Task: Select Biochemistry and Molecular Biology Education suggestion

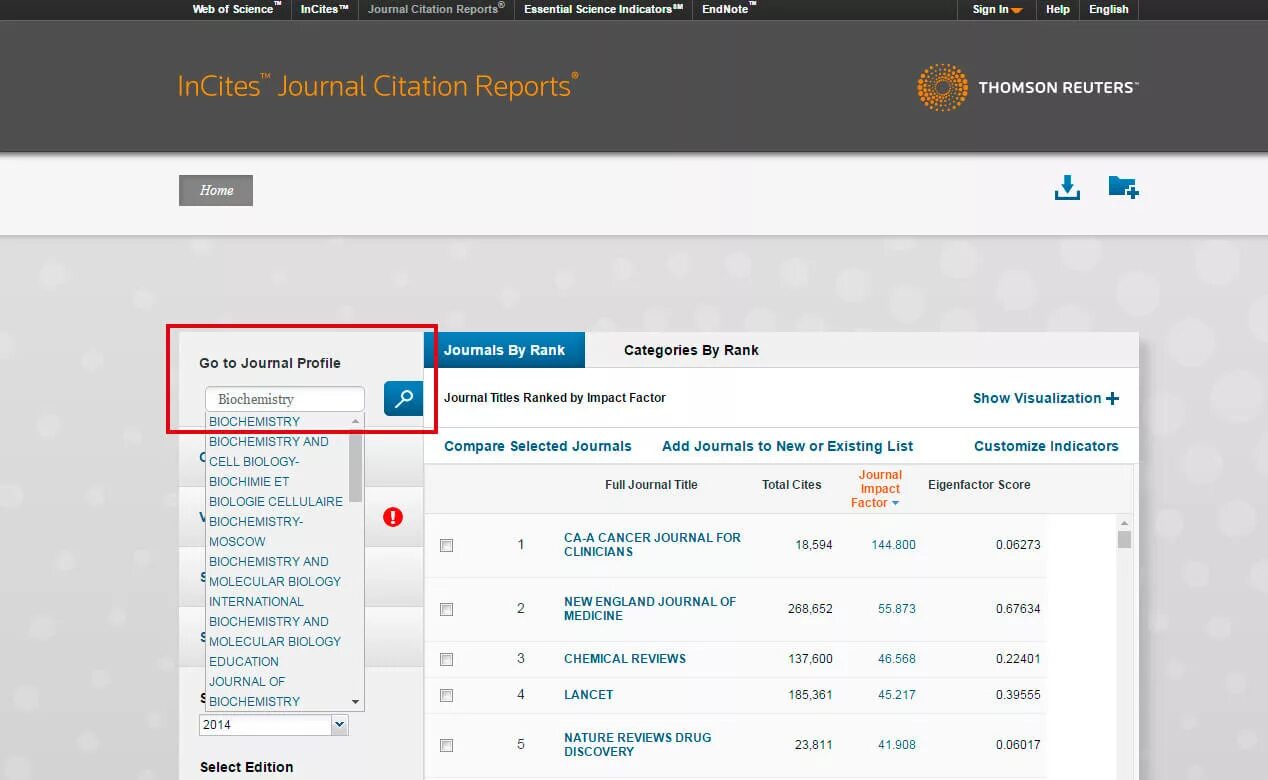Action: [x=275, y=641]
